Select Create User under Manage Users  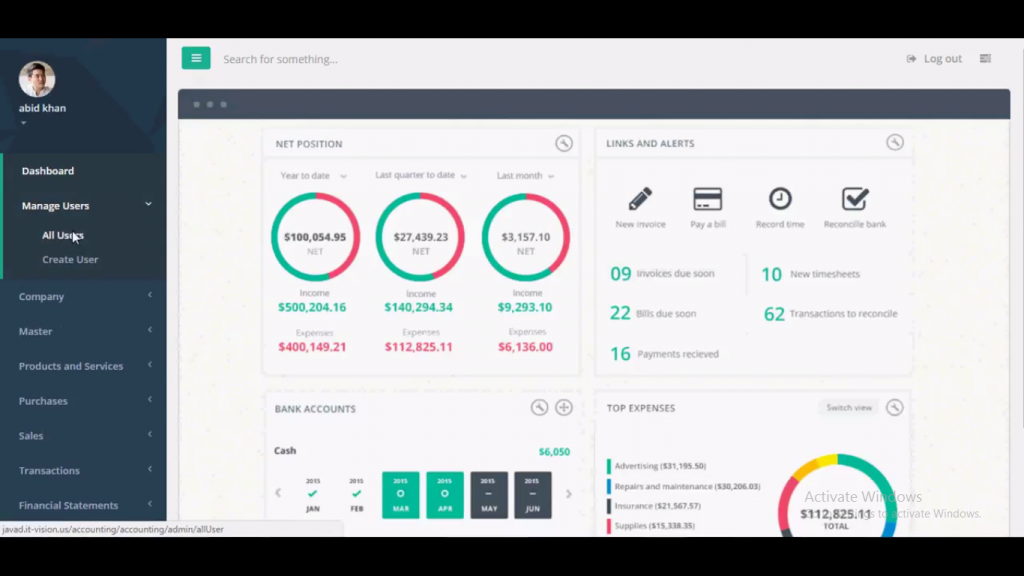click(70, 259)
